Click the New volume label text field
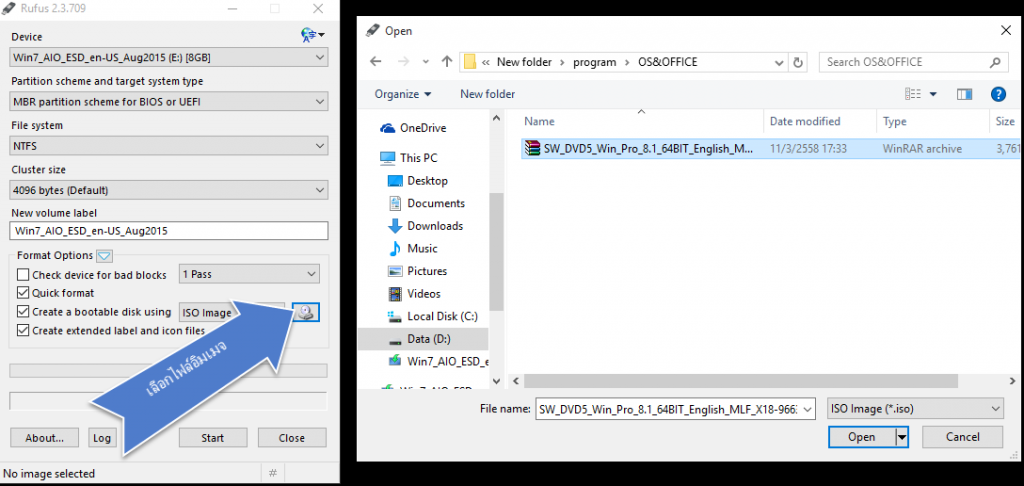This screenshot has height=486, width=1024. click(169, 231)
